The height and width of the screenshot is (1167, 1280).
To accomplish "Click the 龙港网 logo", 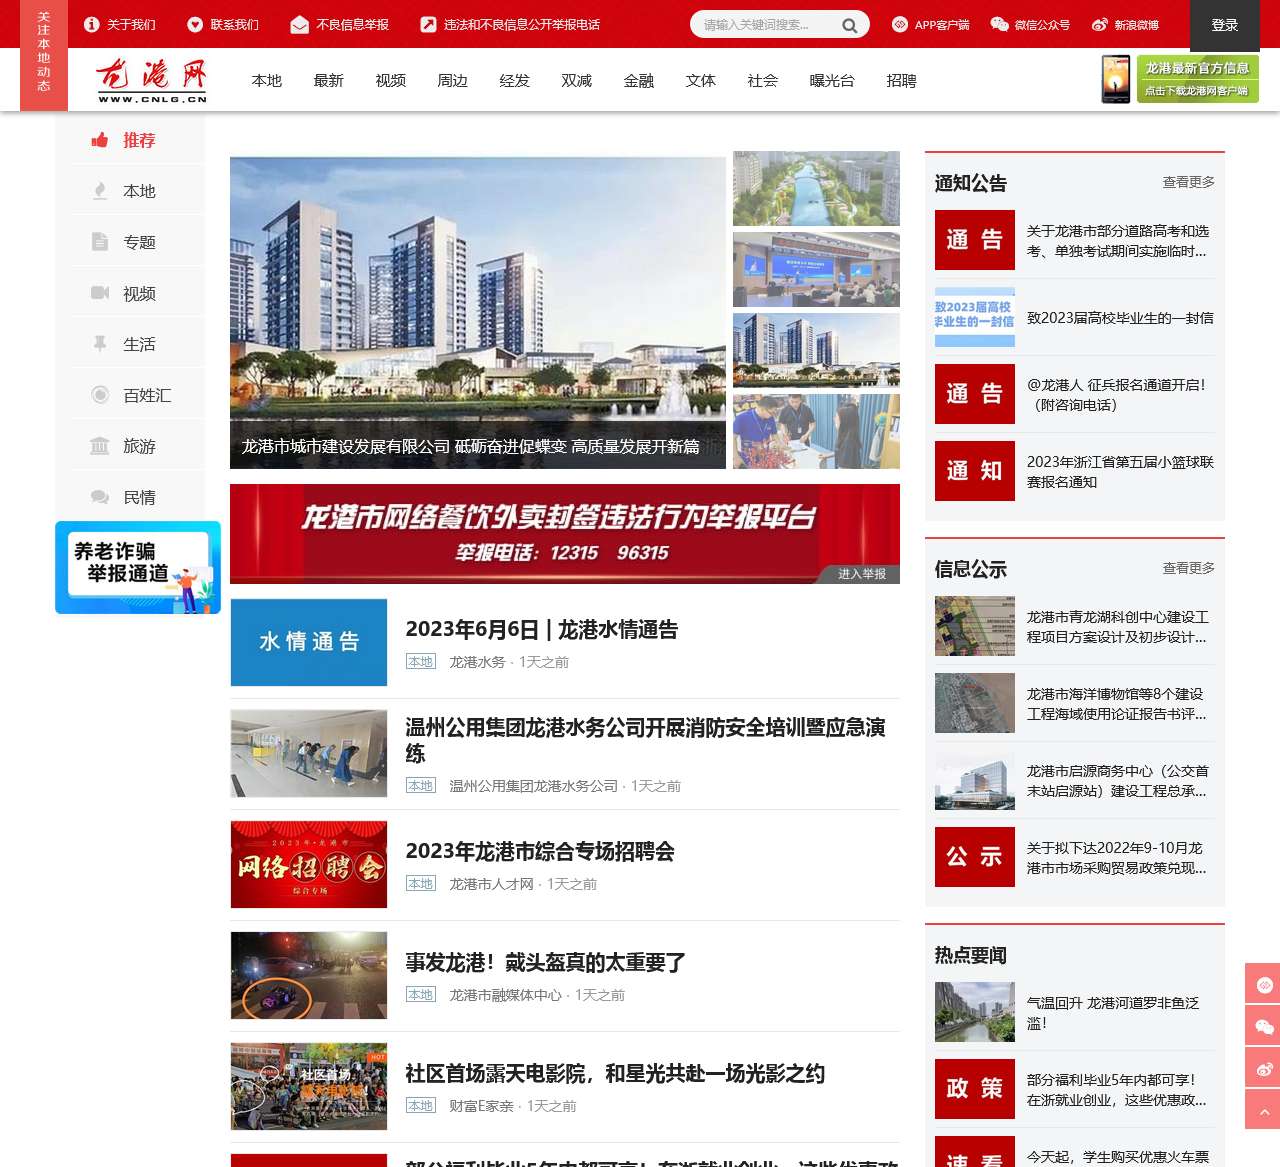I will [x=152, y=80].
